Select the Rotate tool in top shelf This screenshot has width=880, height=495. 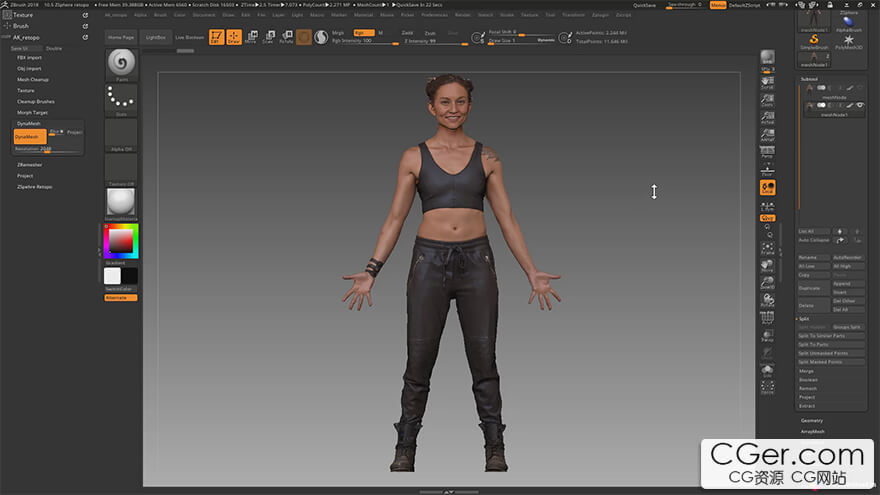pyautogui.click(x=286, y=37)
